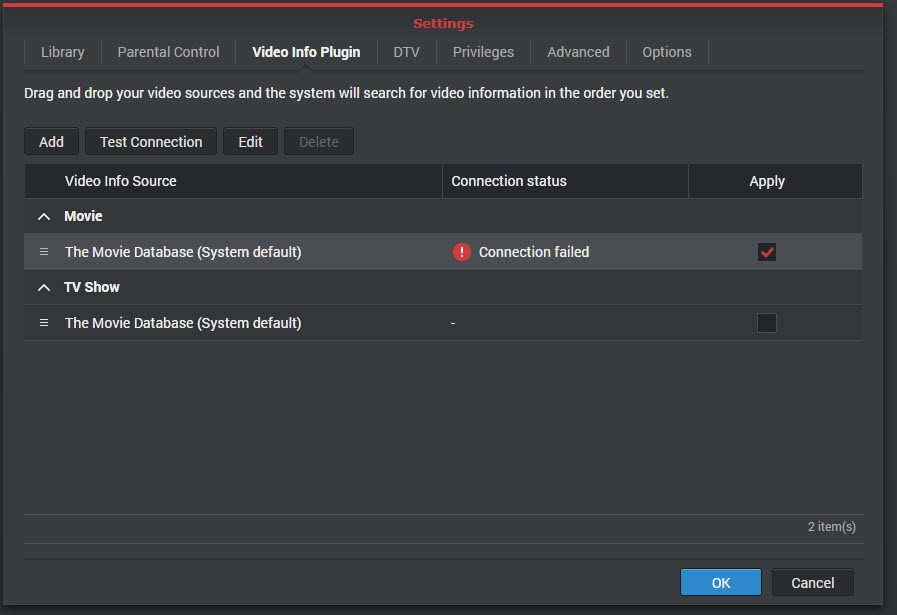Click the drag handle of the TV Show source row
Screen dimensions: 897x615
(43, 323)
